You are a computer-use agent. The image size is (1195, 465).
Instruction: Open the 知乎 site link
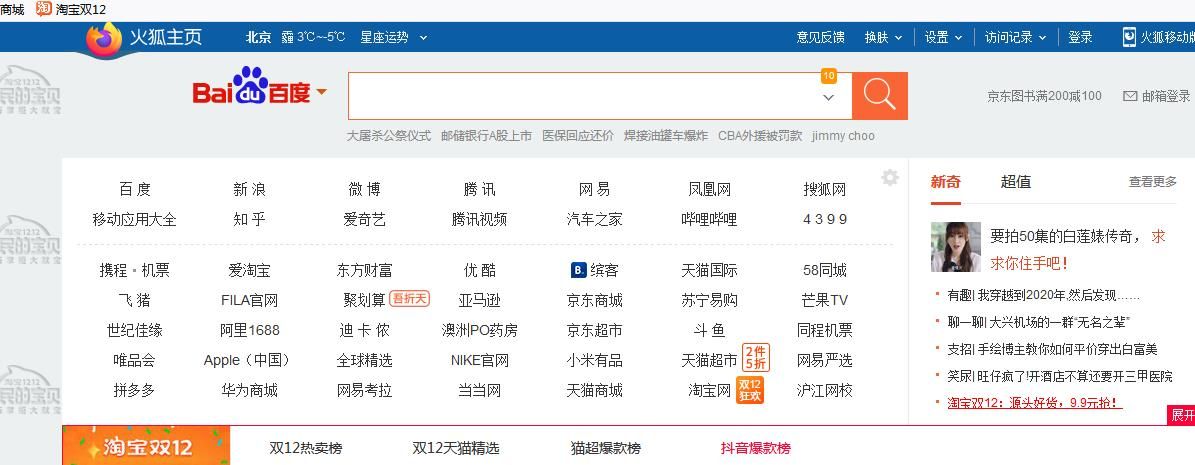tap(249, 220)
